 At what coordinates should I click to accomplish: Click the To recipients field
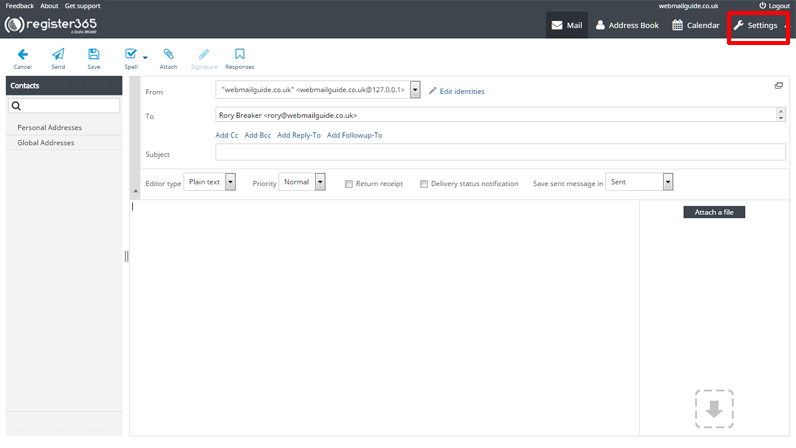(496, 115)
